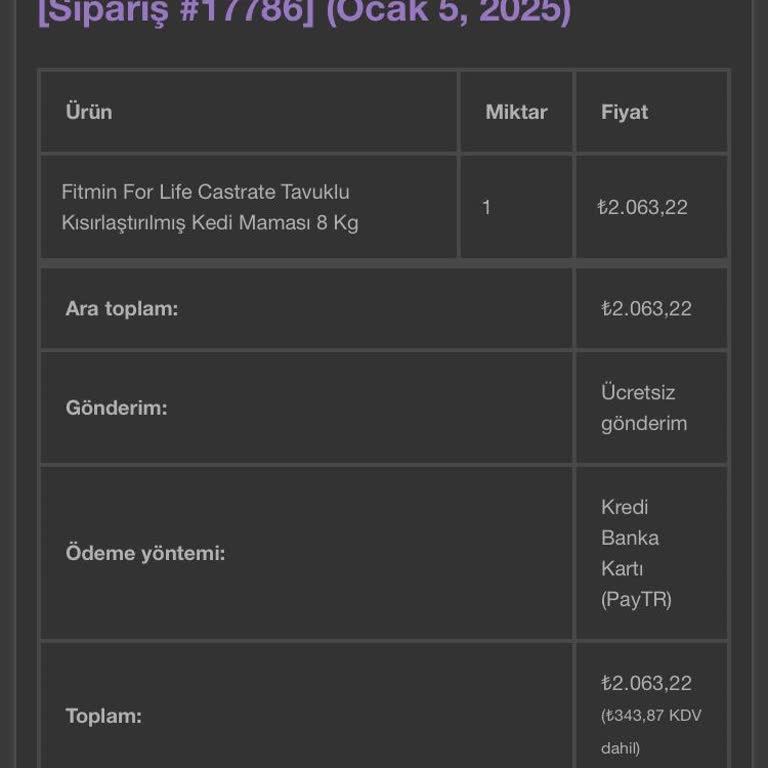Click the Fitmin For Life Castrate product name

[x=205, y=191]
